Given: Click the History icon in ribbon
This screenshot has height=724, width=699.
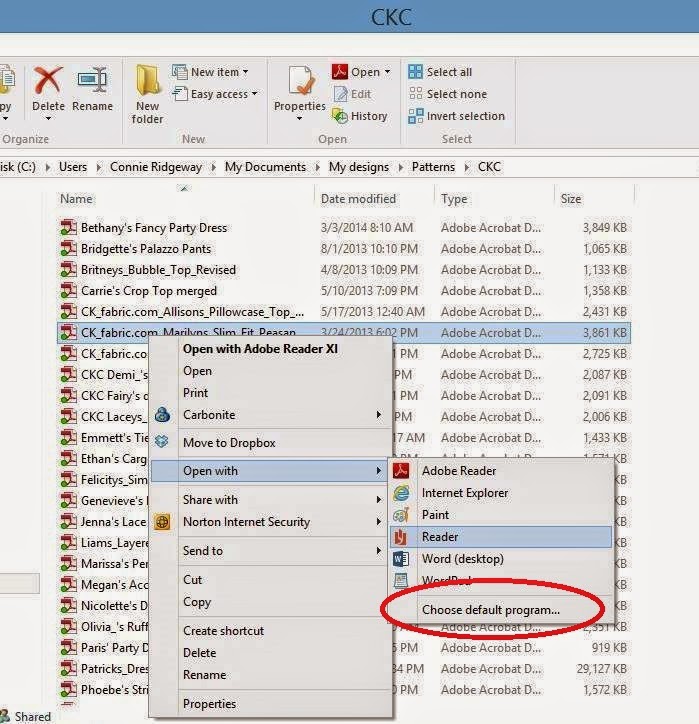Looking at the screenshot, I should [x=340, y=116].
